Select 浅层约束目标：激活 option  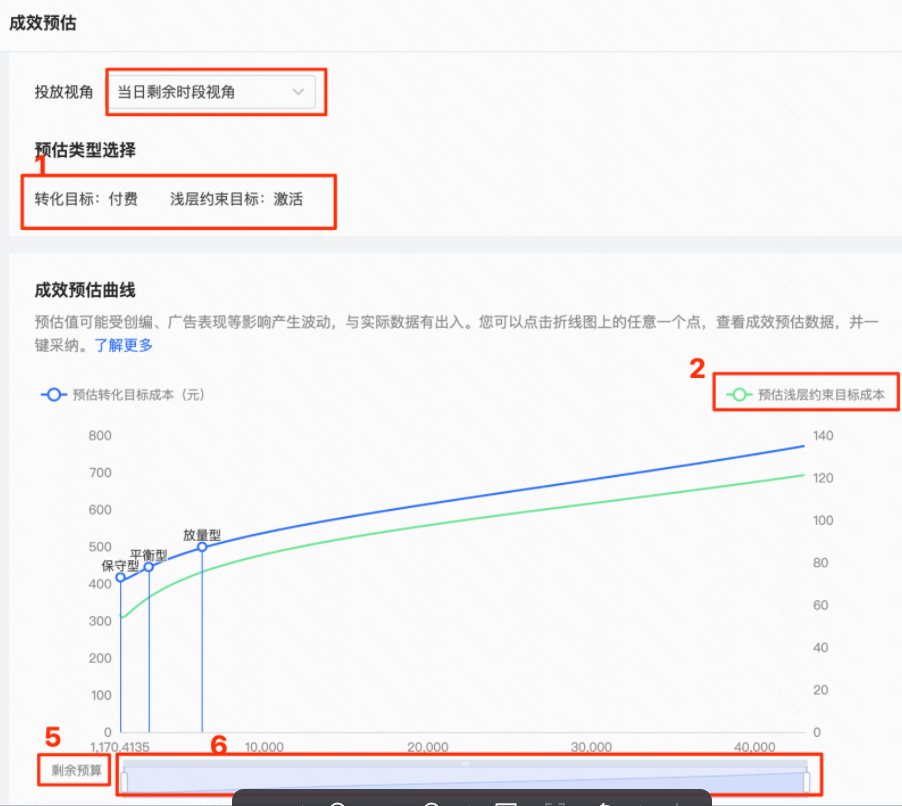pyautogui.click(x=236, y=199)
